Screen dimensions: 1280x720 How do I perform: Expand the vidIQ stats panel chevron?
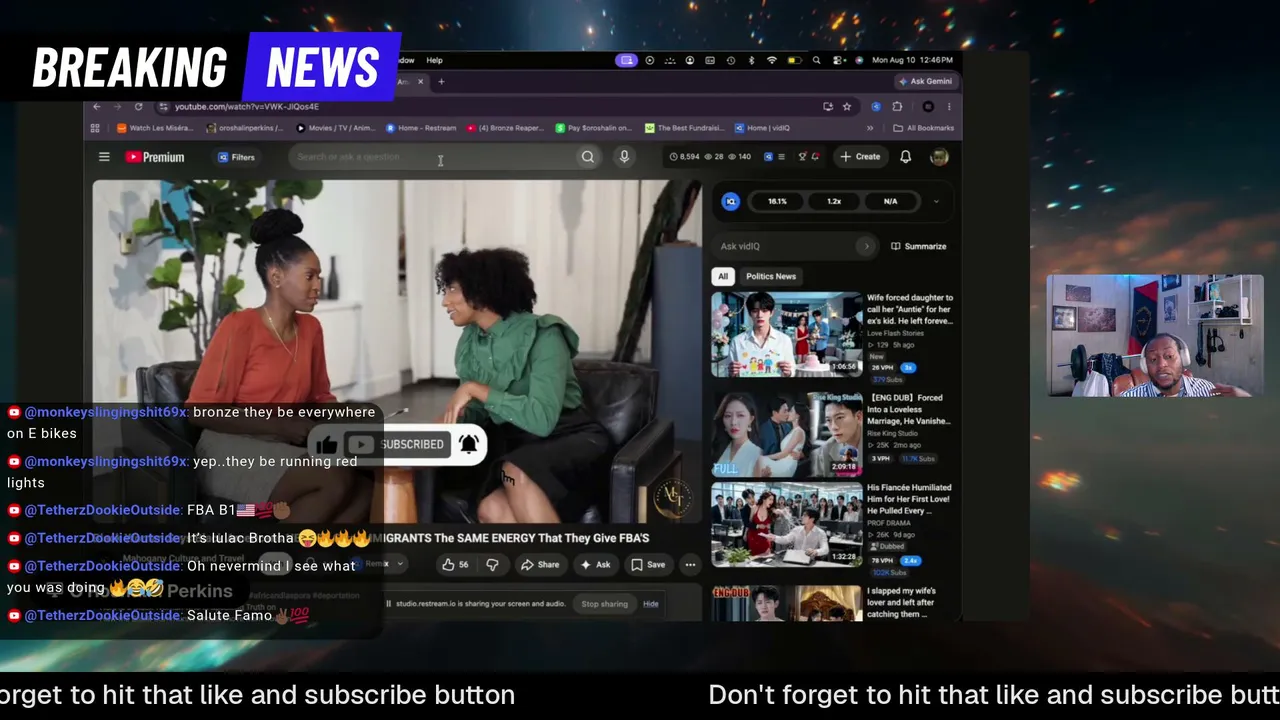tap(936, 201)
